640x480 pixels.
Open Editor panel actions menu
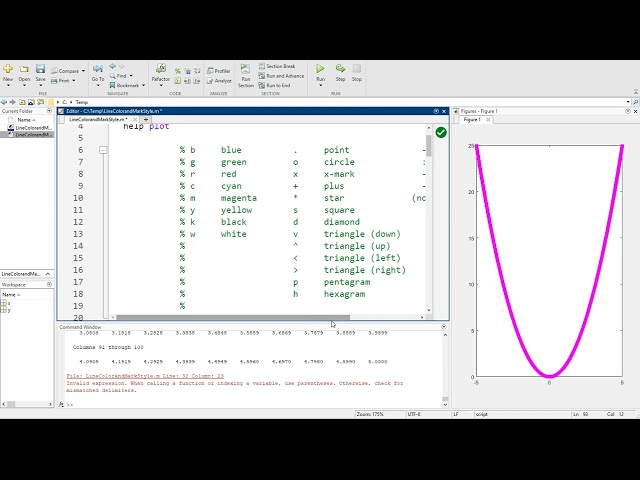point(436,111)
